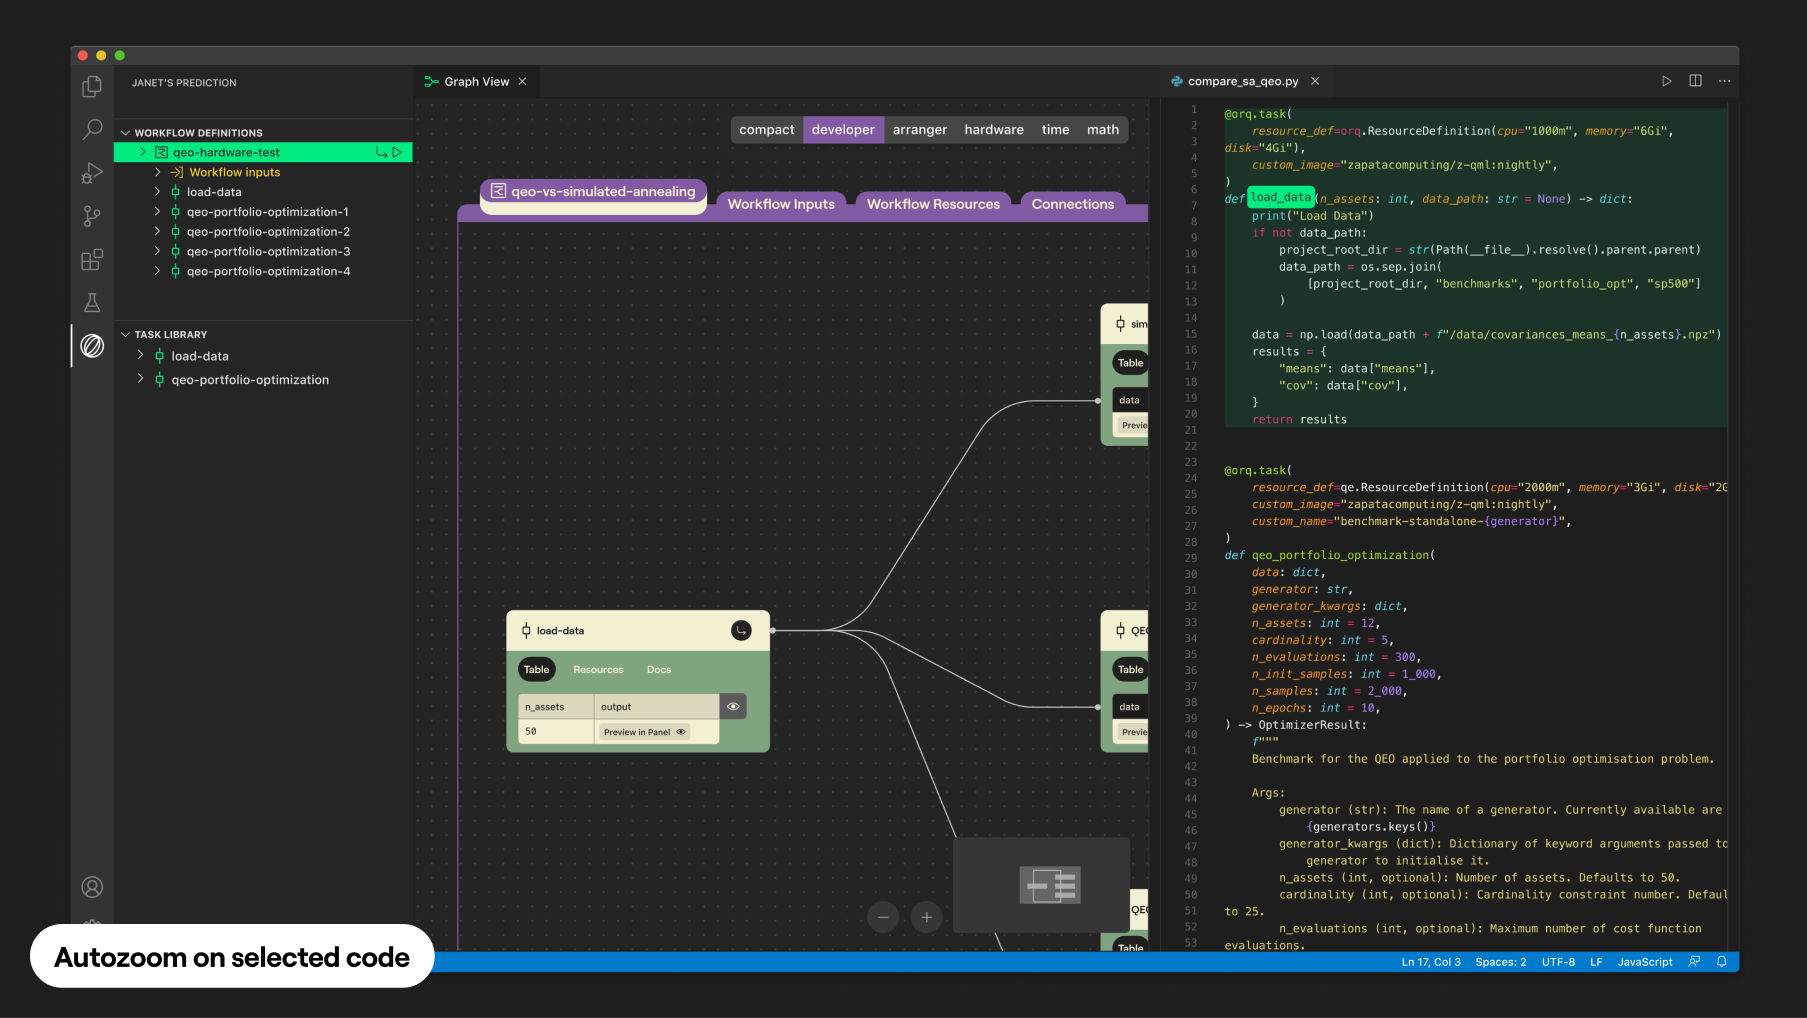Open the Connections tab

[x=1072, y=204]
